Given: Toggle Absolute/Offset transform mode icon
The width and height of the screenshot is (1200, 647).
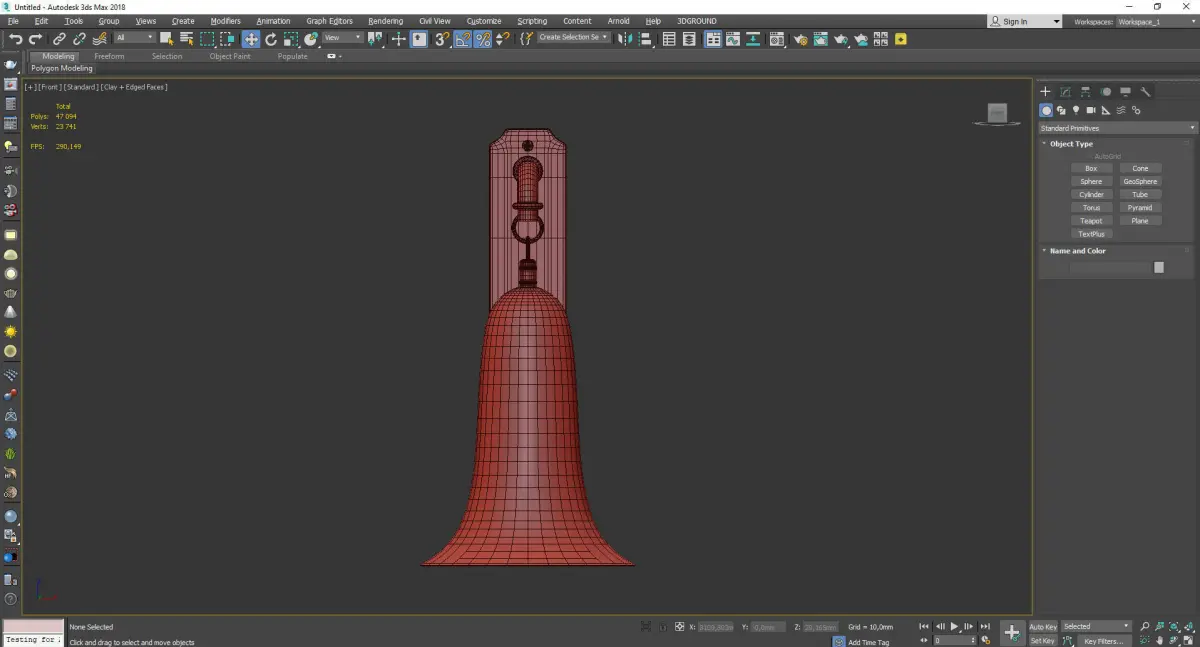Looking at the screenshot, I should click(x=680, y=627).
